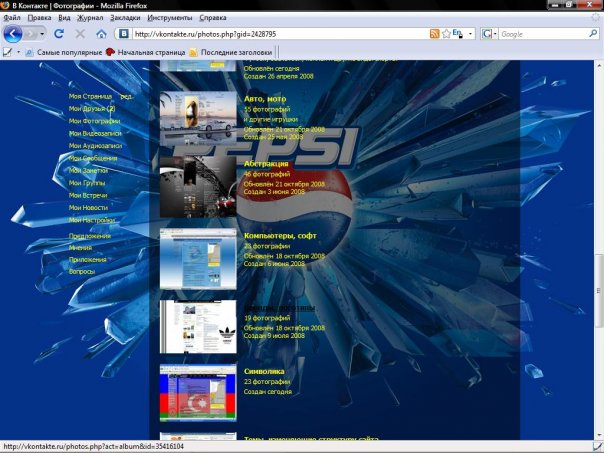Click the ред. edit link

coord(126,96)
